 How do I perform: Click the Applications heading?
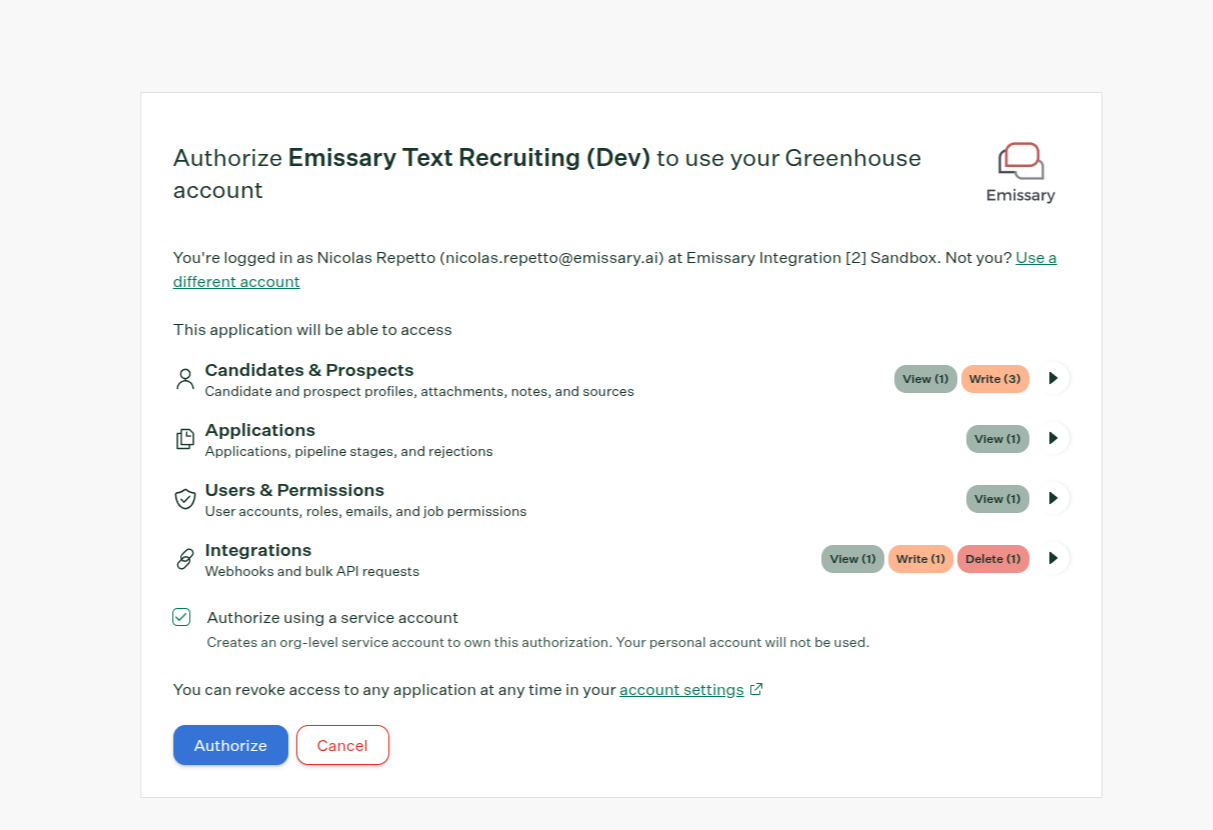pos(260,430)
